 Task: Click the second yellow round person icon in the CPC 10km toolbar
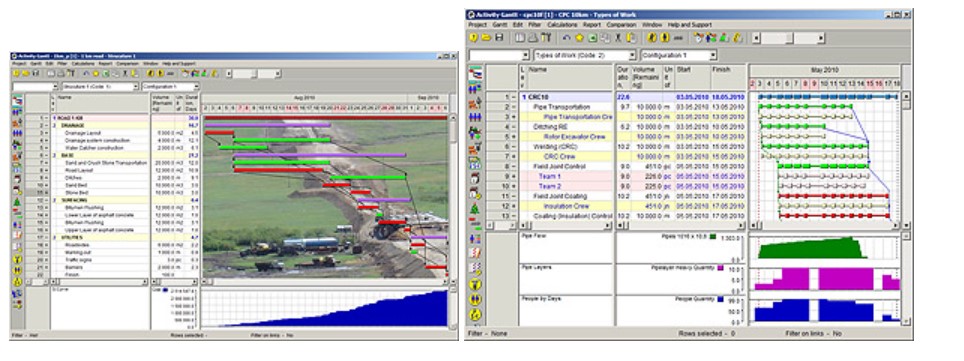click(x=665, y=38)
